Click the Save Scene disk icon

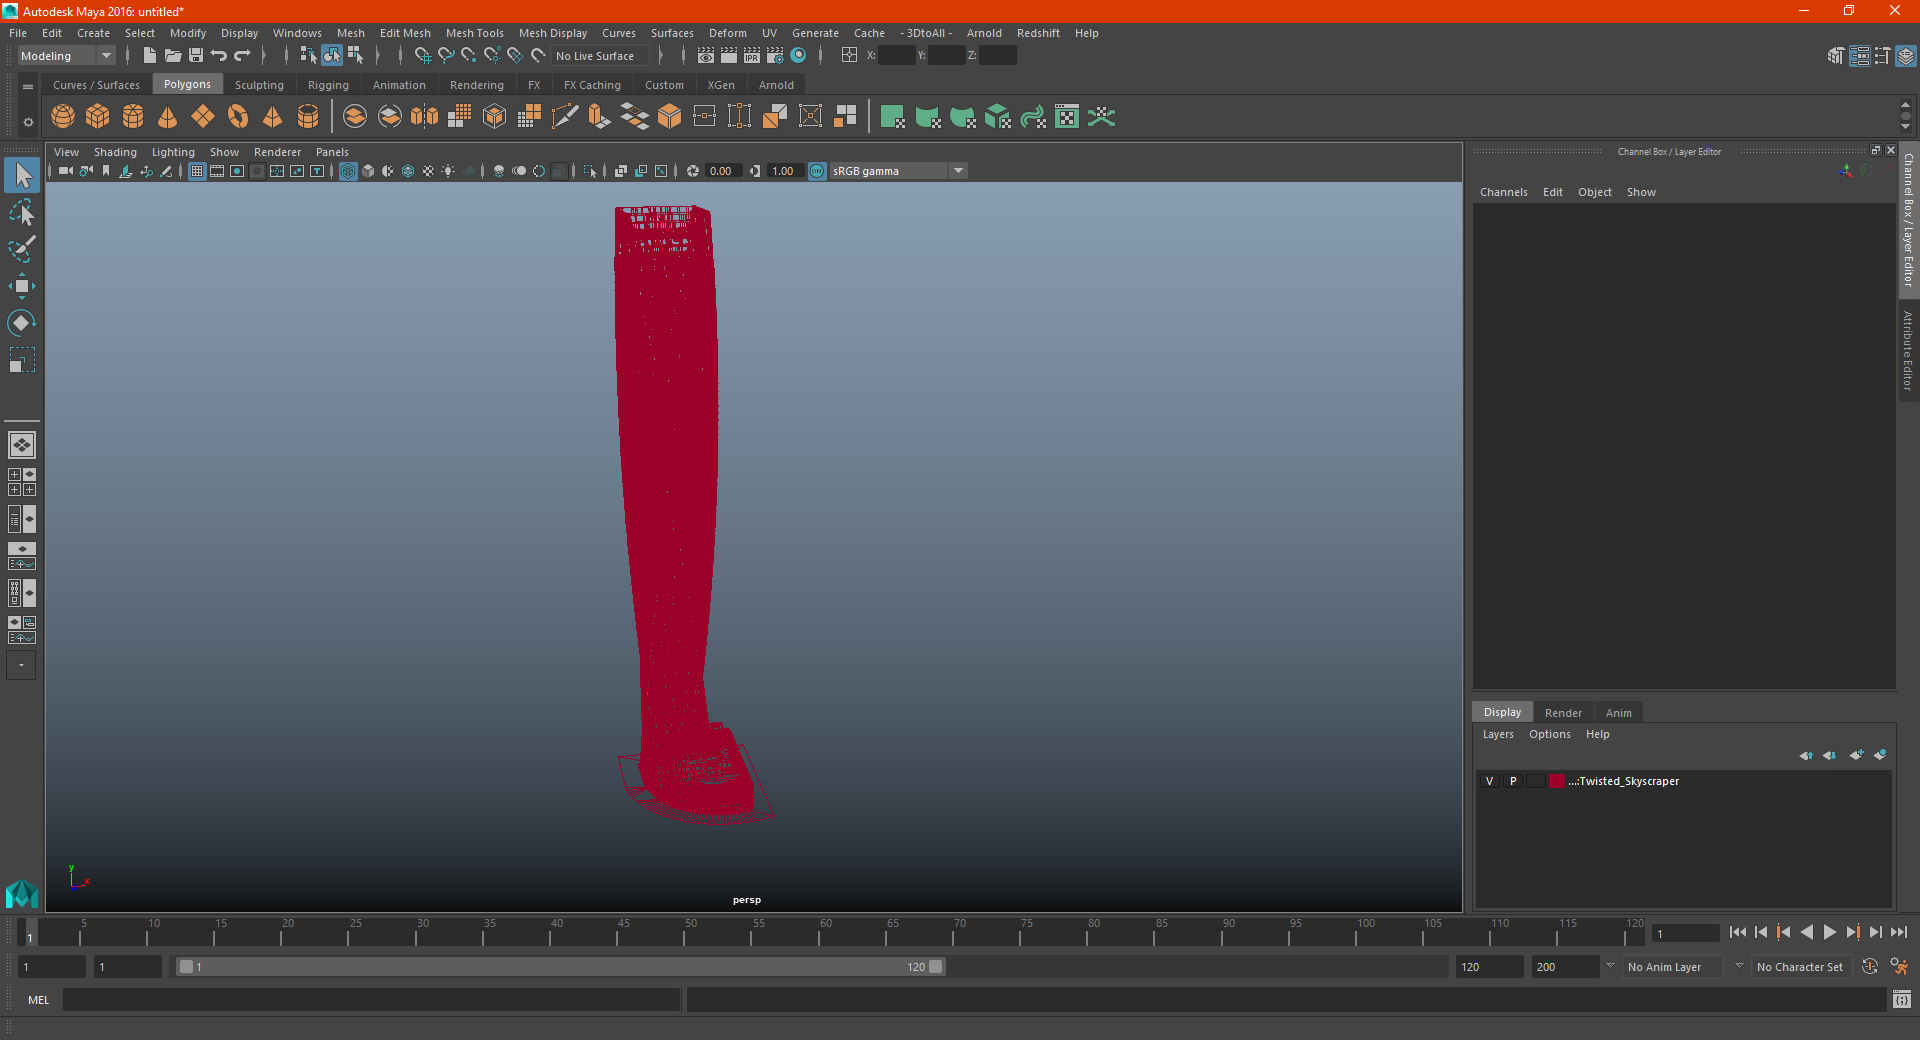click(x=196, y=56)
